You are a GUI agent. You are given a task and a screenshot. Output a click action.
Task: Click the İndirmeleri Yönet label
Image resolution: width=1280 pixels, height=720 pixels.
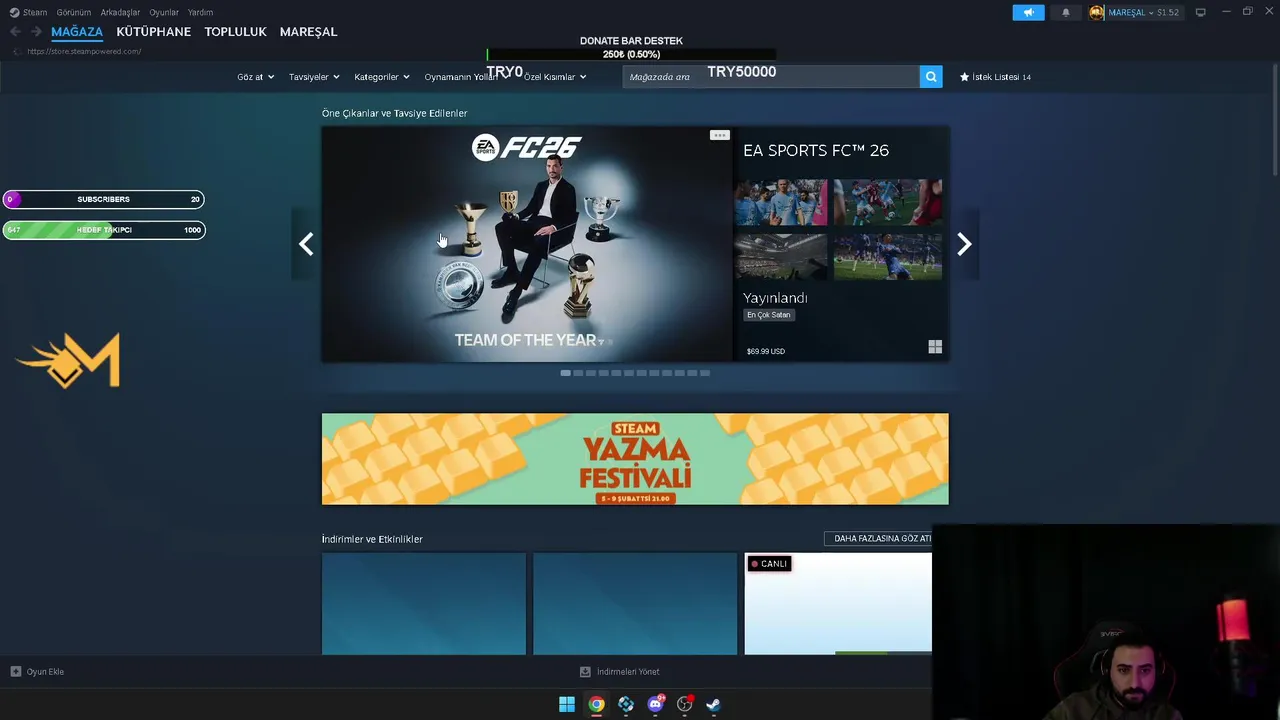(x=628, y=672)
